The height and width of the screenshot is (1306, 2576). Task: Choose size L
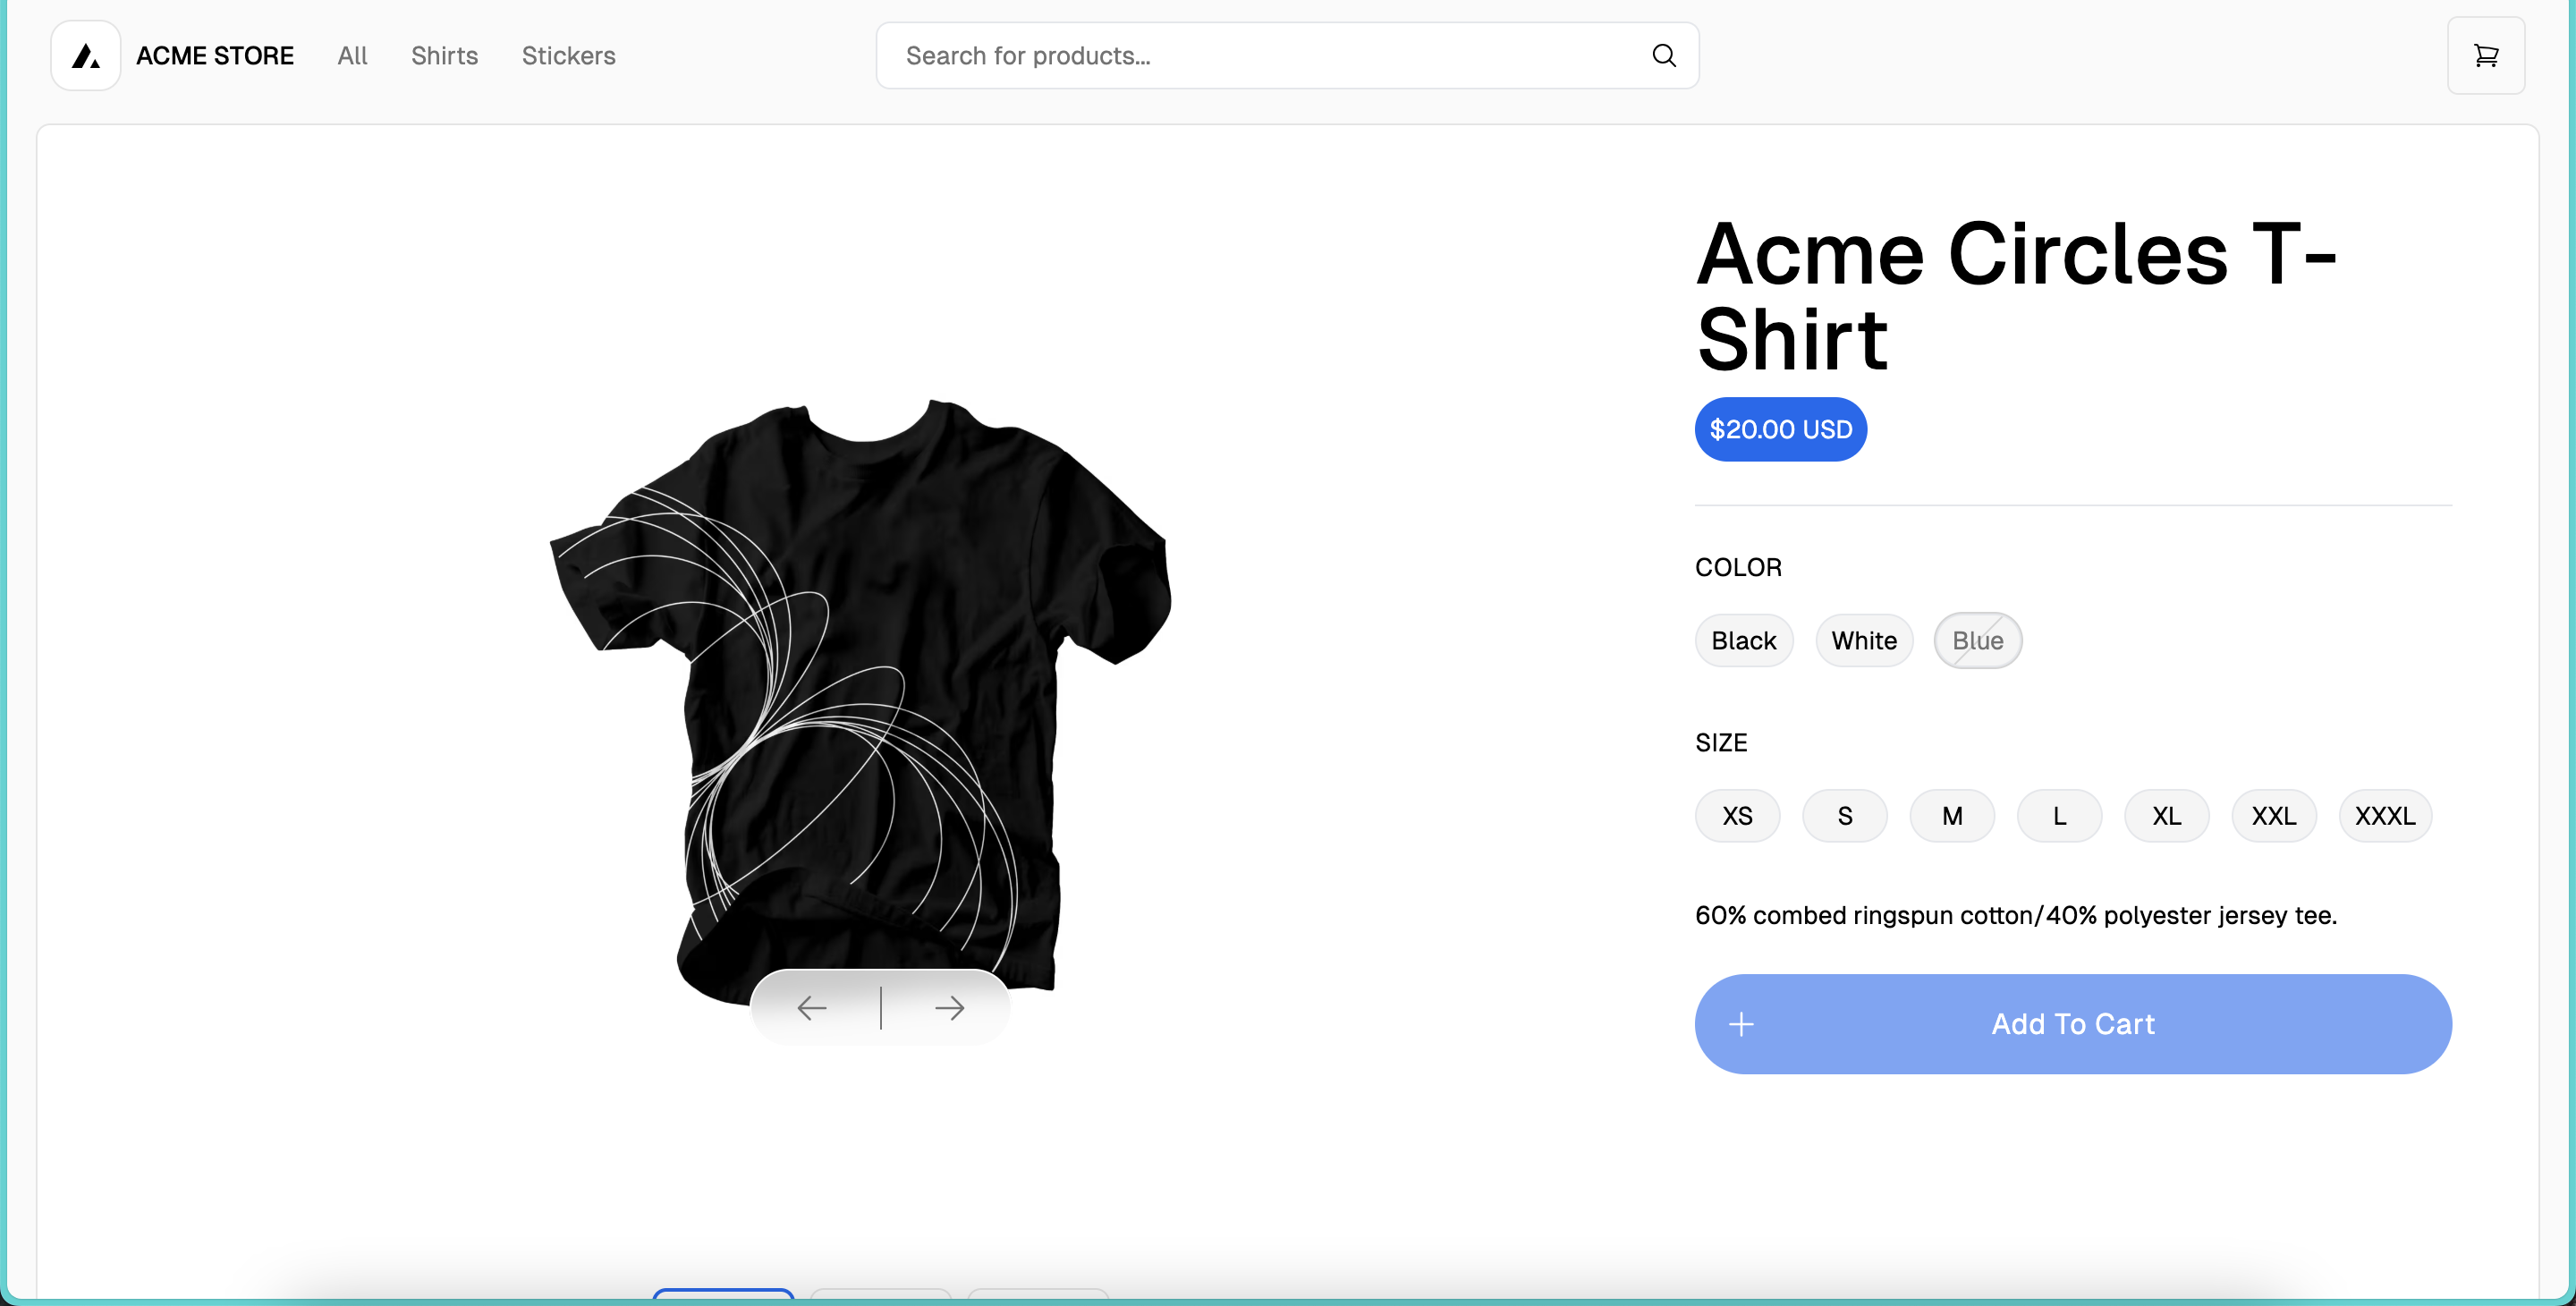point(2059,816)
